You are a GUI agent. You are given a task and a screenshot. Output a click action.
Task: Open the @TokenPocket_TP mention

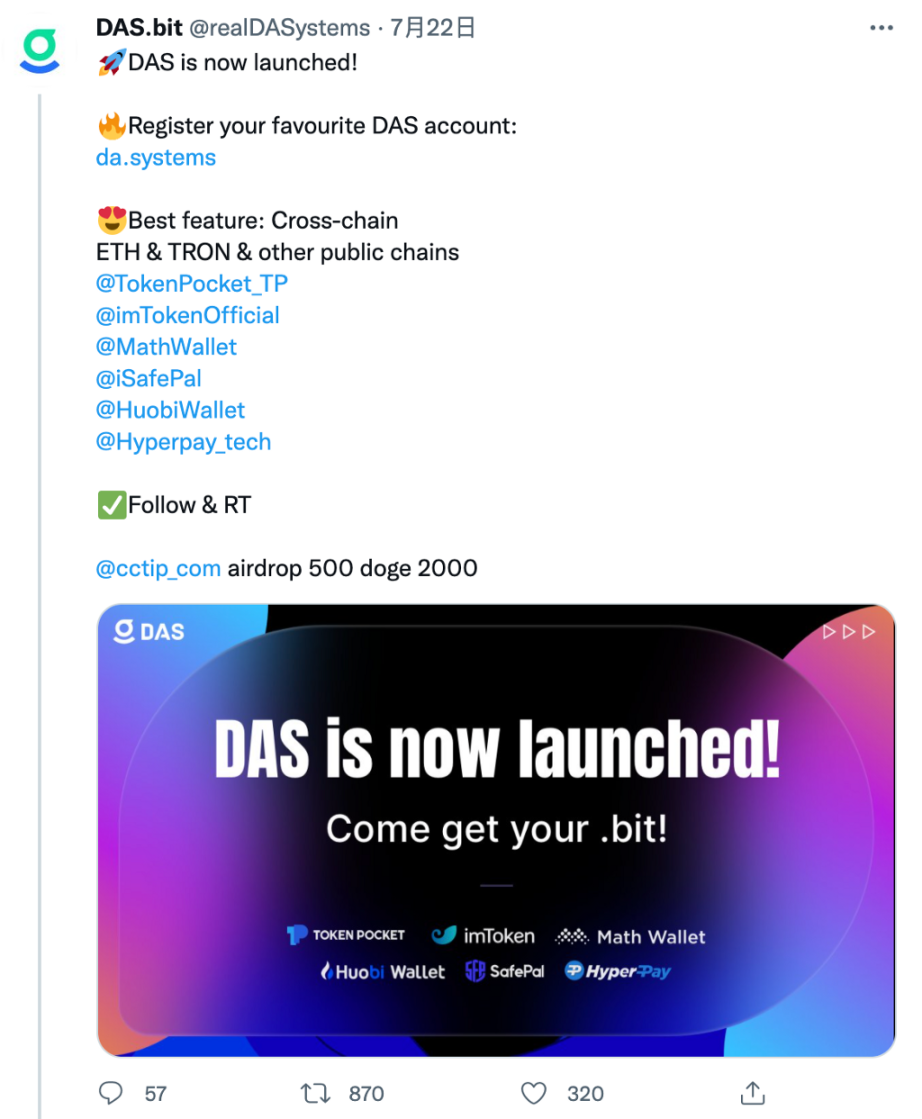pyautogui.click(x=191, y=283)
